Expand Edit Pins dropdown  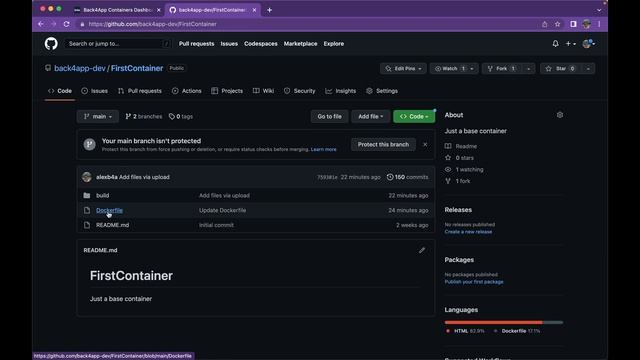pyautogui.click(x=403, y=69)
